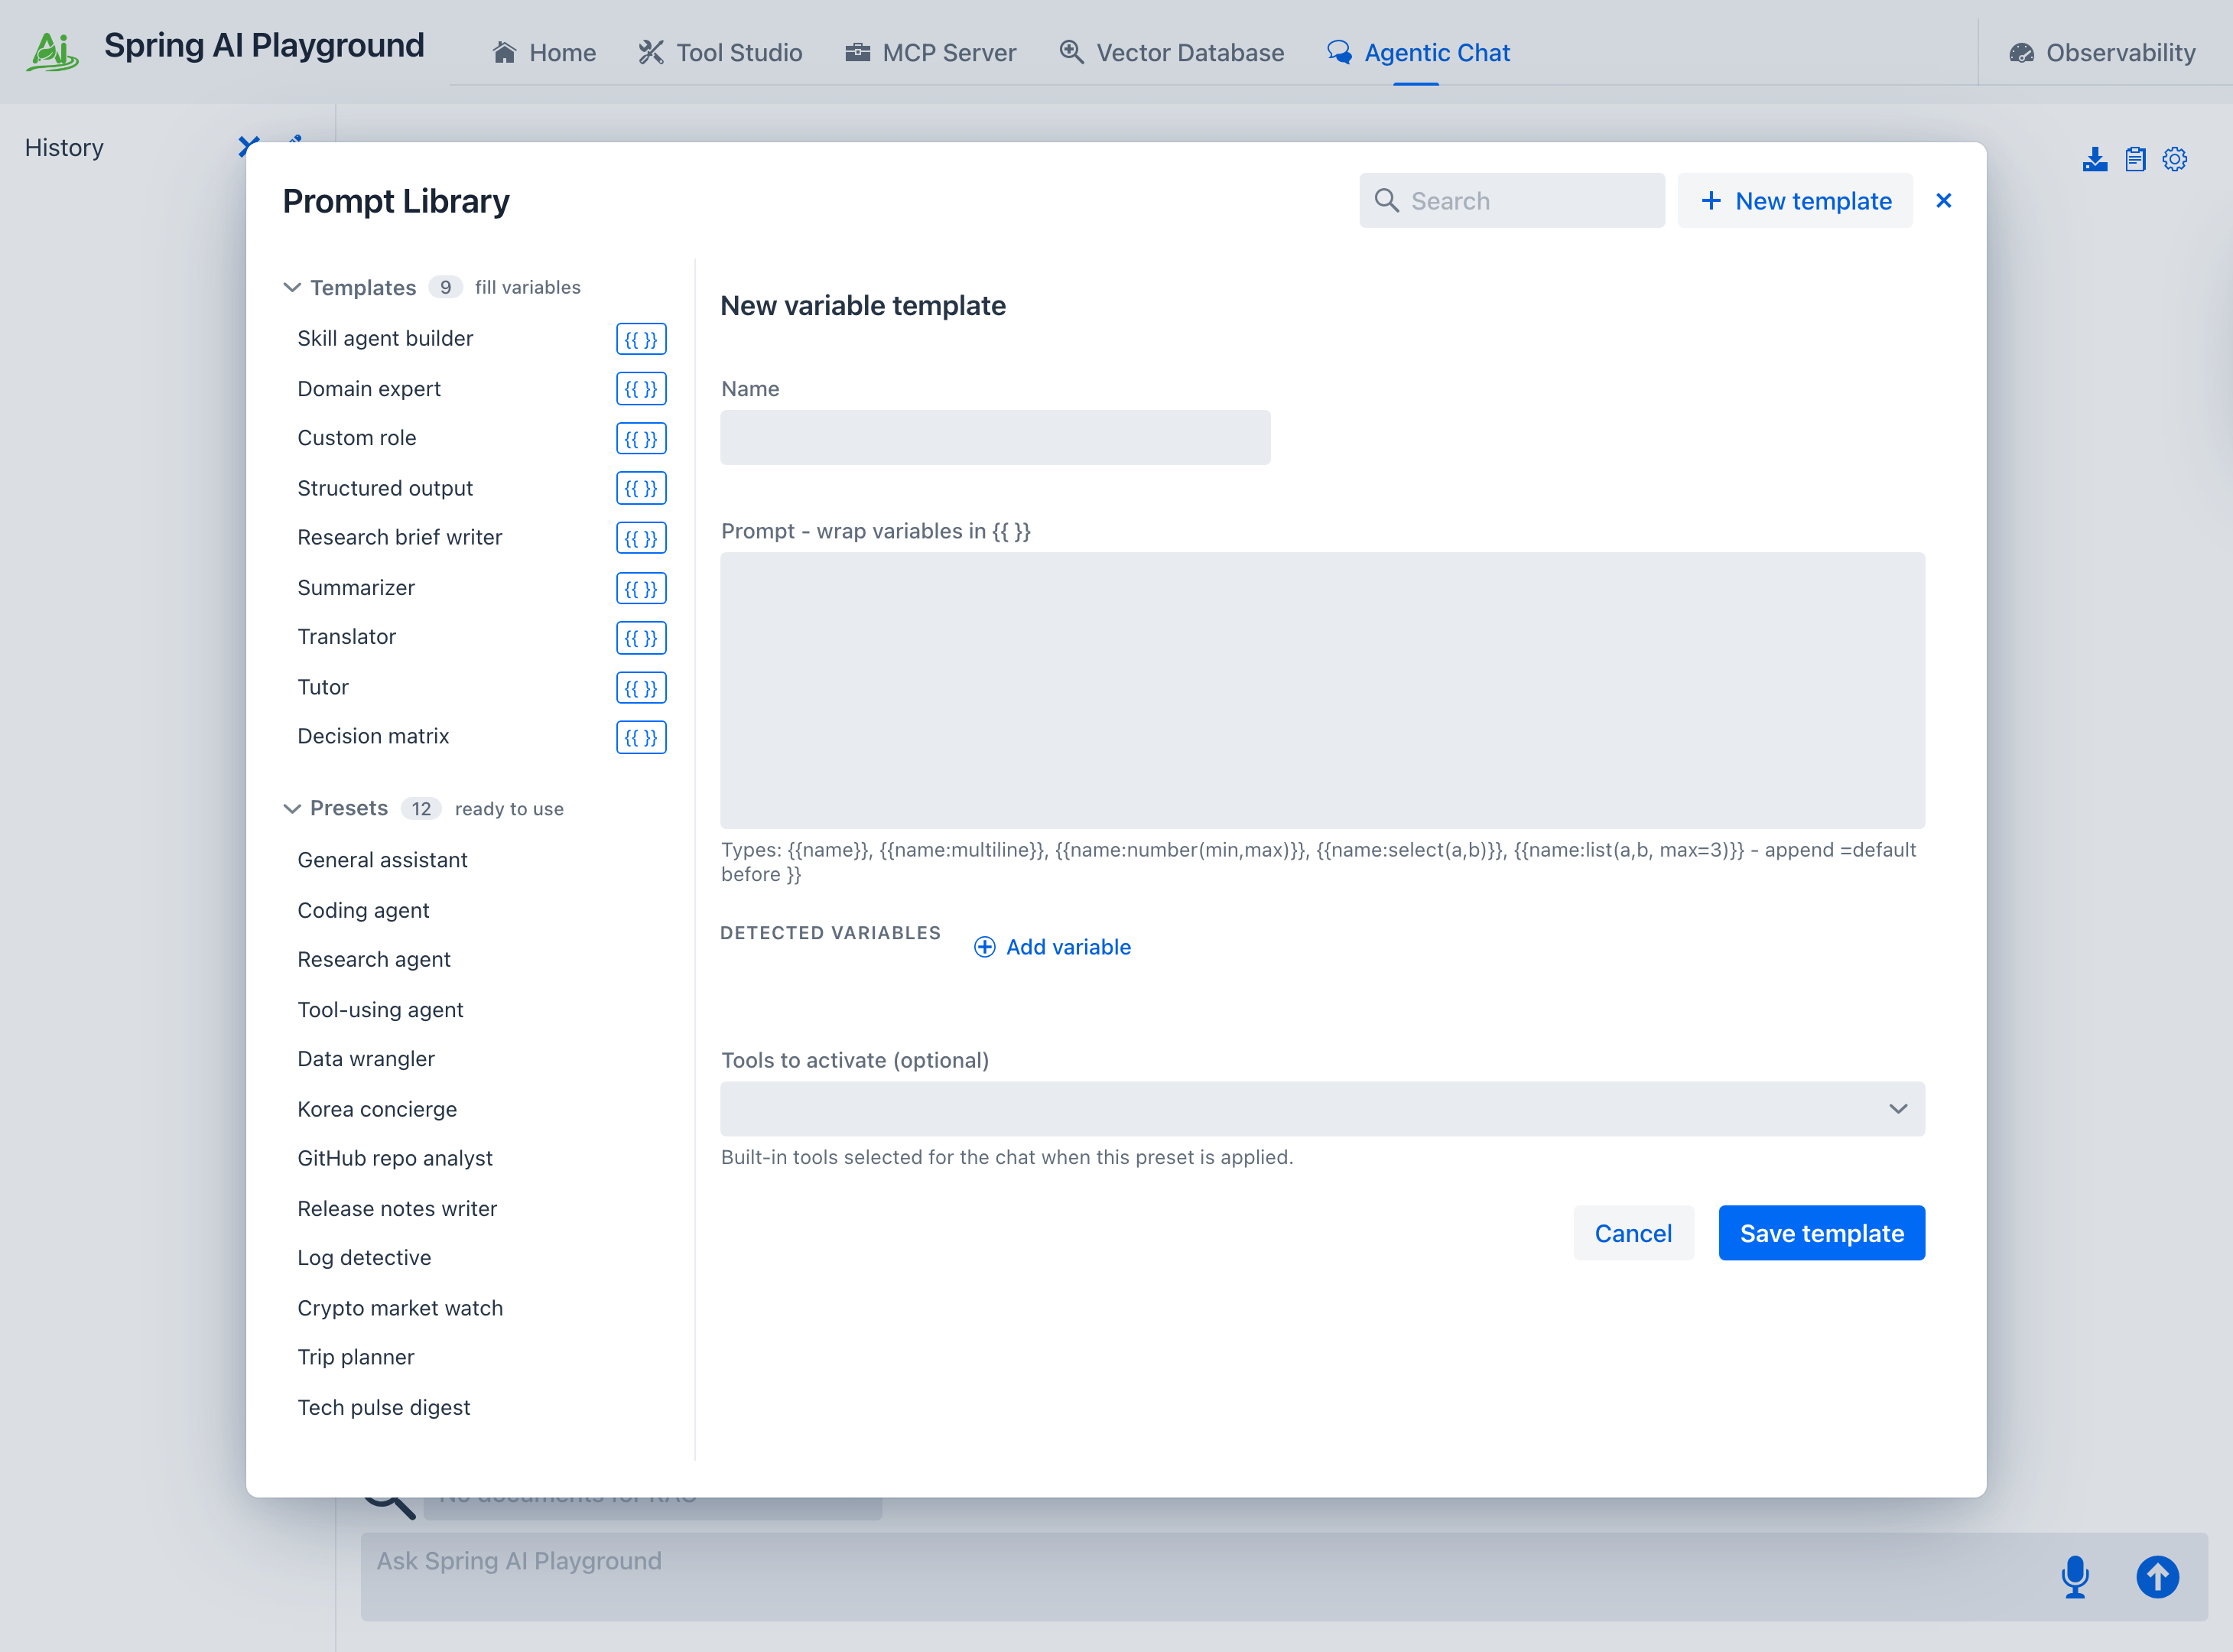Close the Prompt Library dialog
2233x1652 pixels.
[1943, 200]
